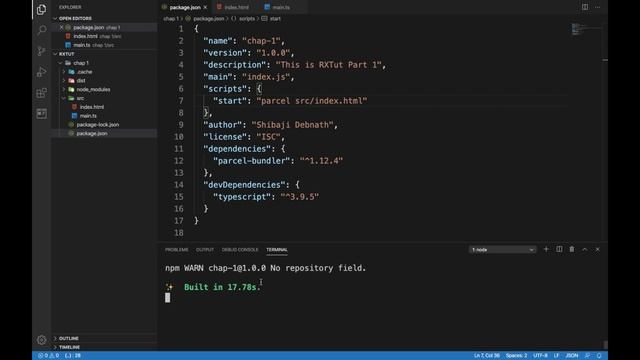Open the Problems panel tab
Image resolution: width=640 pixels, height=360 pixels.
(x=177, y=250)
